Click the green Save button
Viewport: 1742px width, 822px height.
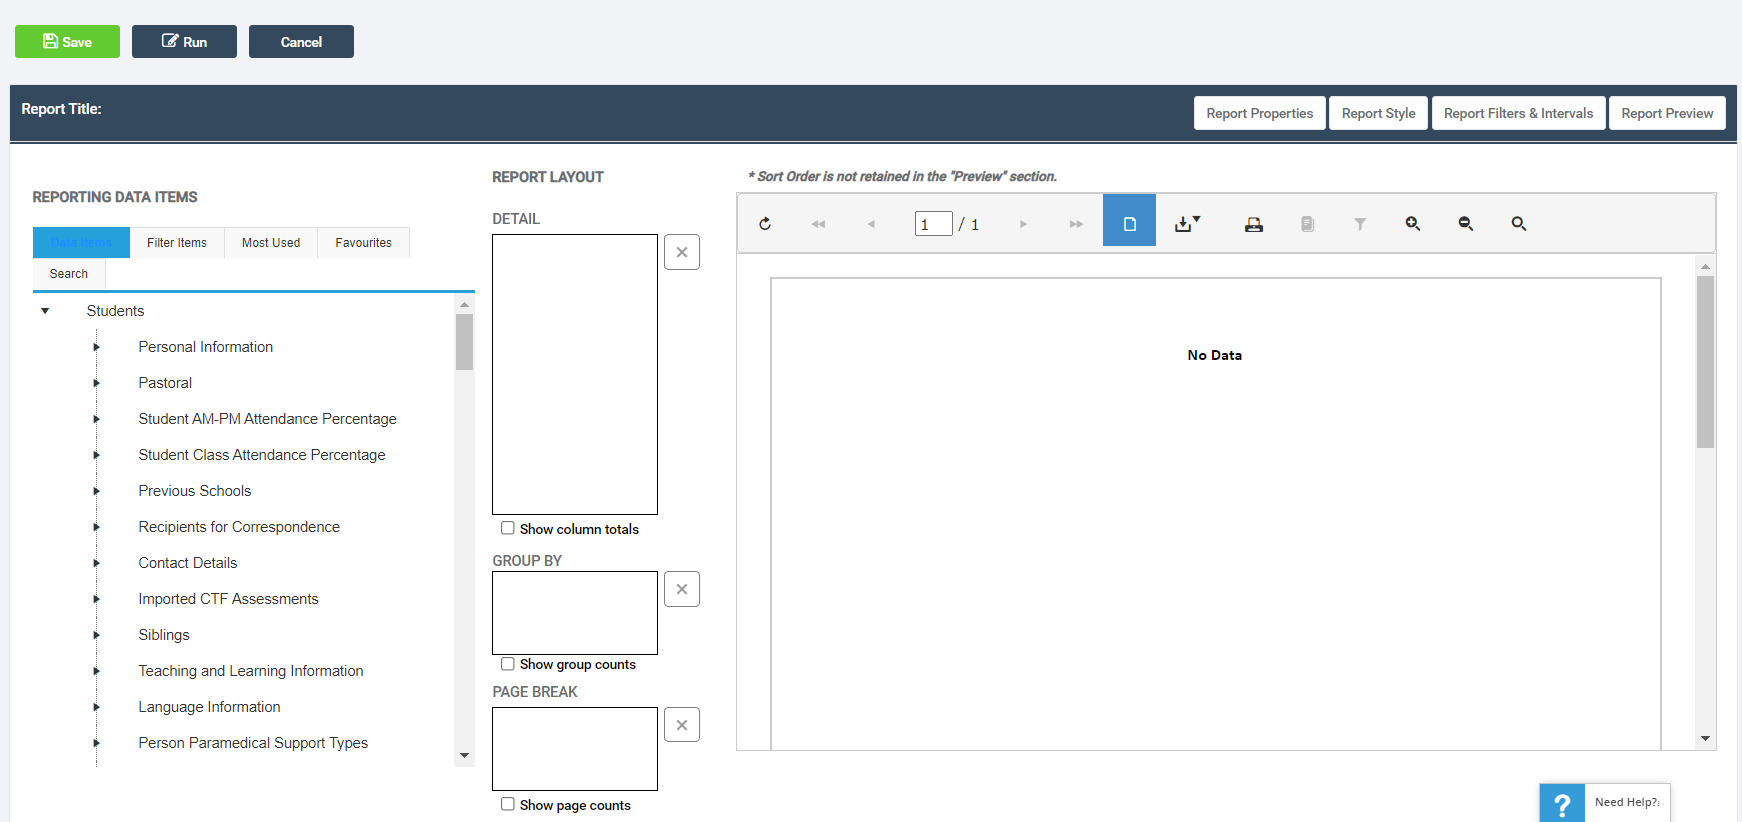tap(67, 42)
